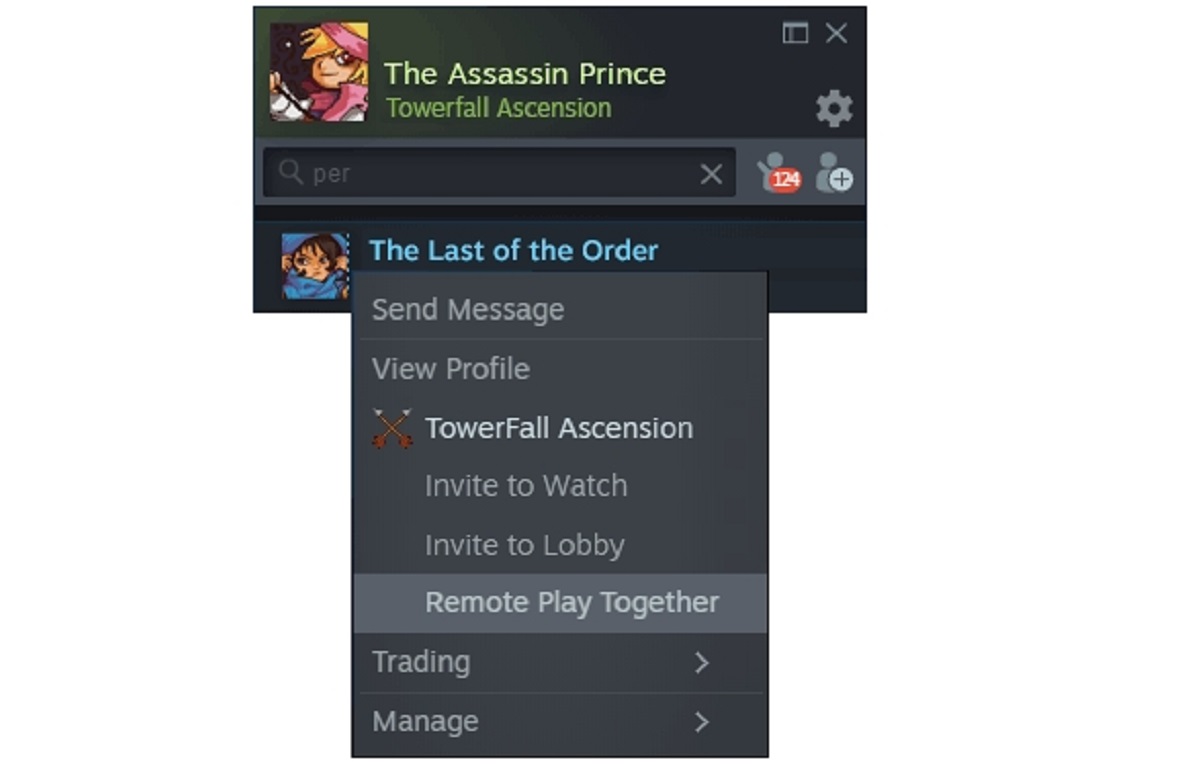Click the magnifying glass search icon

291,173
